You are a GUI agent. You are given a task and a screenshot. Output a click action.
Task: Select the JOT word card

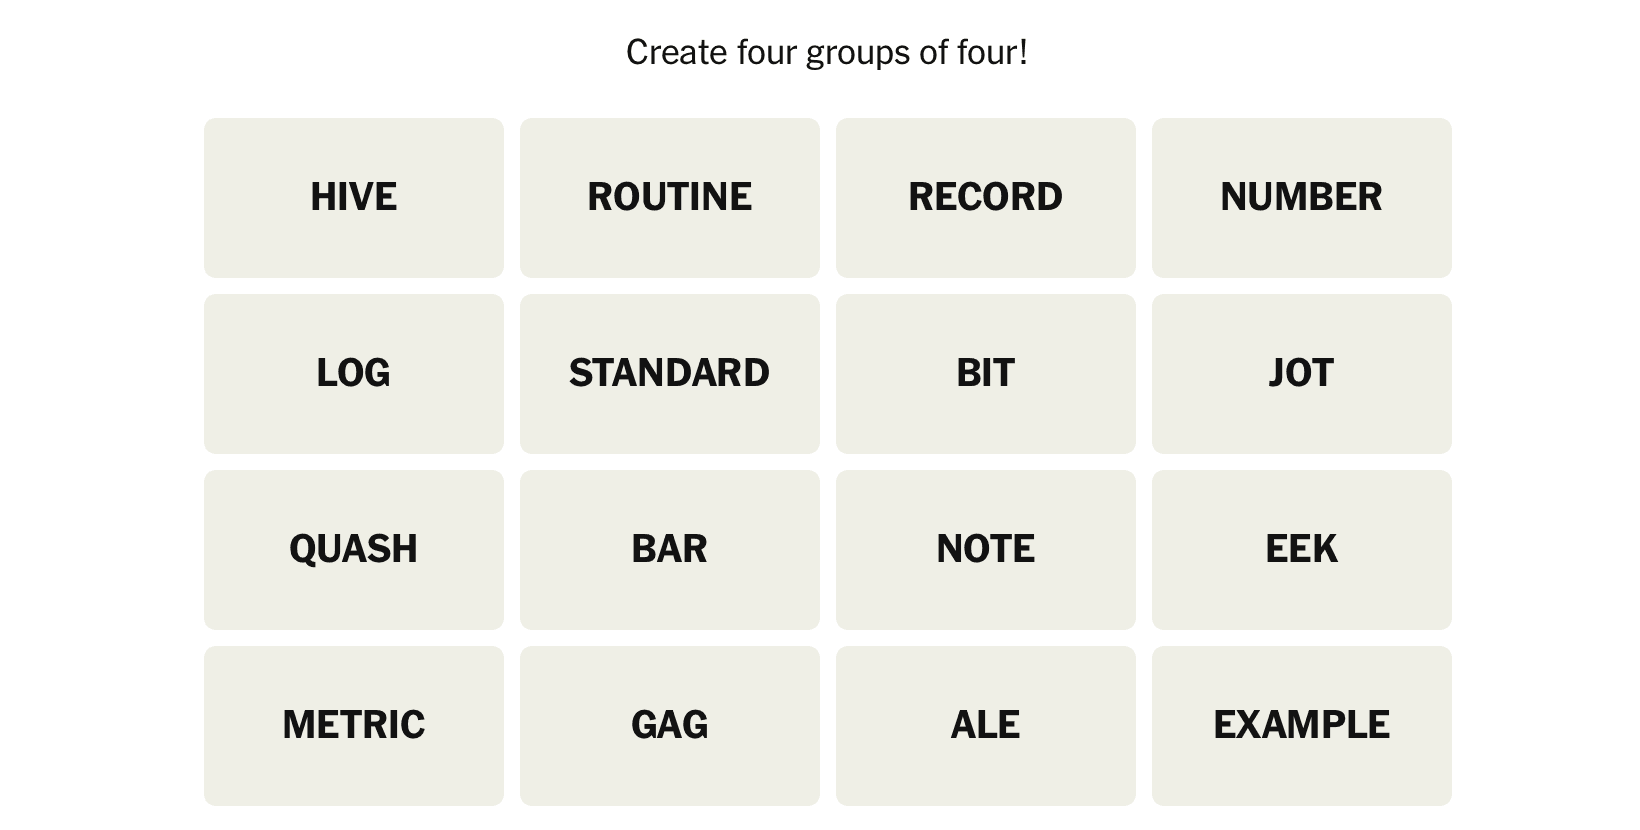pyautogui.click(x=1301, y=373)
